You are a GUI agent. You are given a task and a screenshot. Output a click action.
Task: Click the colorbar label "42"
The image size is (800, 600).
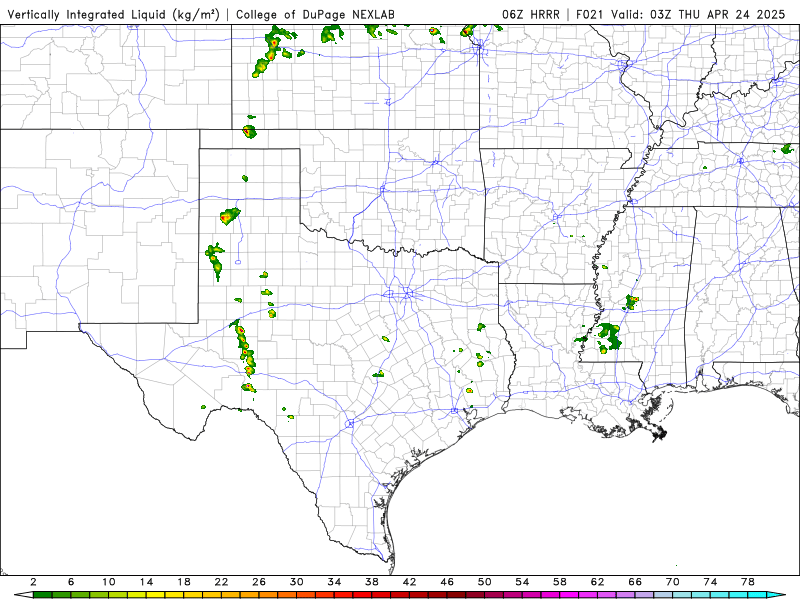(410, 582)
